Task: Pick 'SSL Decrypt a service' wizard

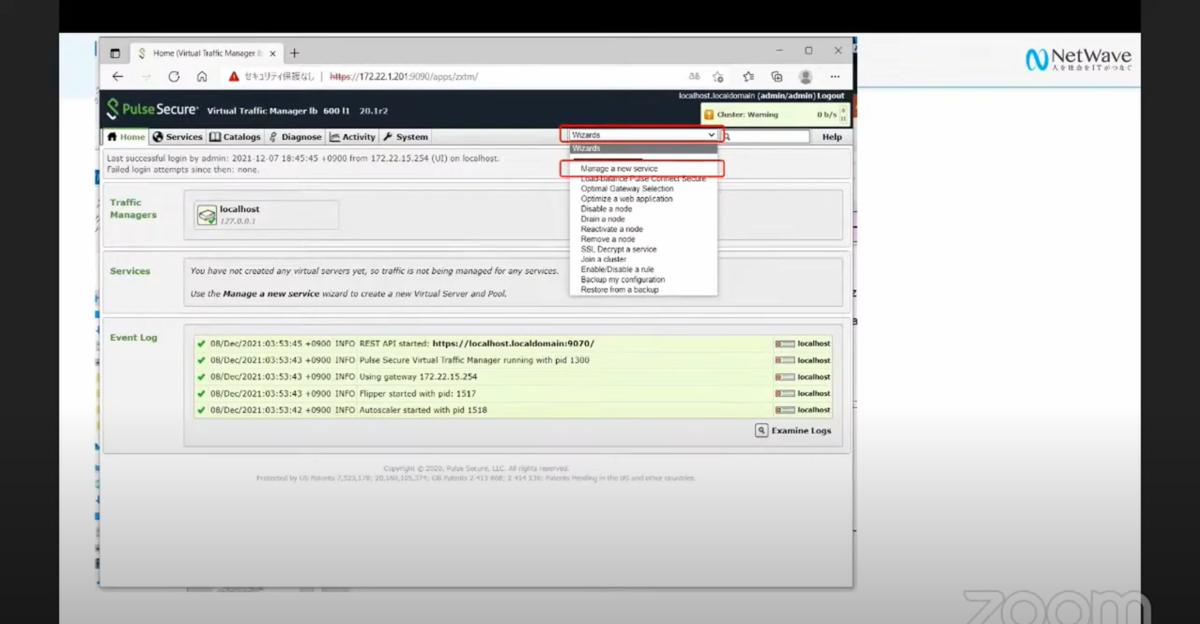Action: pyautogui.click(x=618, y=249)
